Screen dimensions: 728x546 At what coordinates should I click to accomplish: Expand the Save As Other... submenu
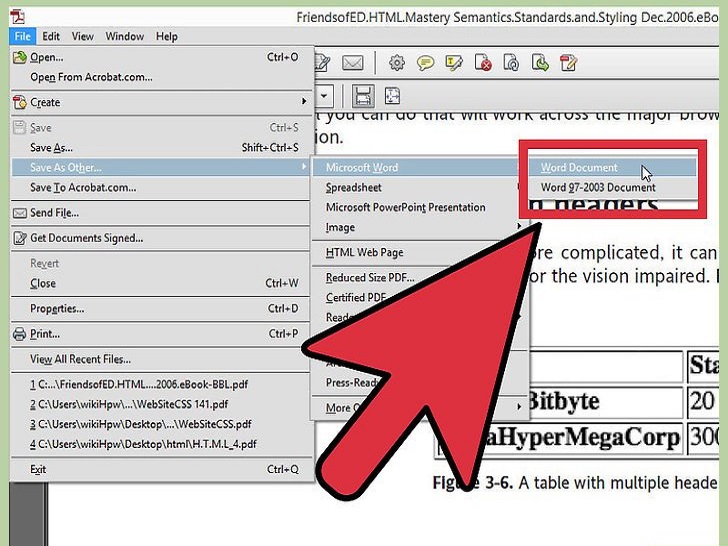(161, 167)
